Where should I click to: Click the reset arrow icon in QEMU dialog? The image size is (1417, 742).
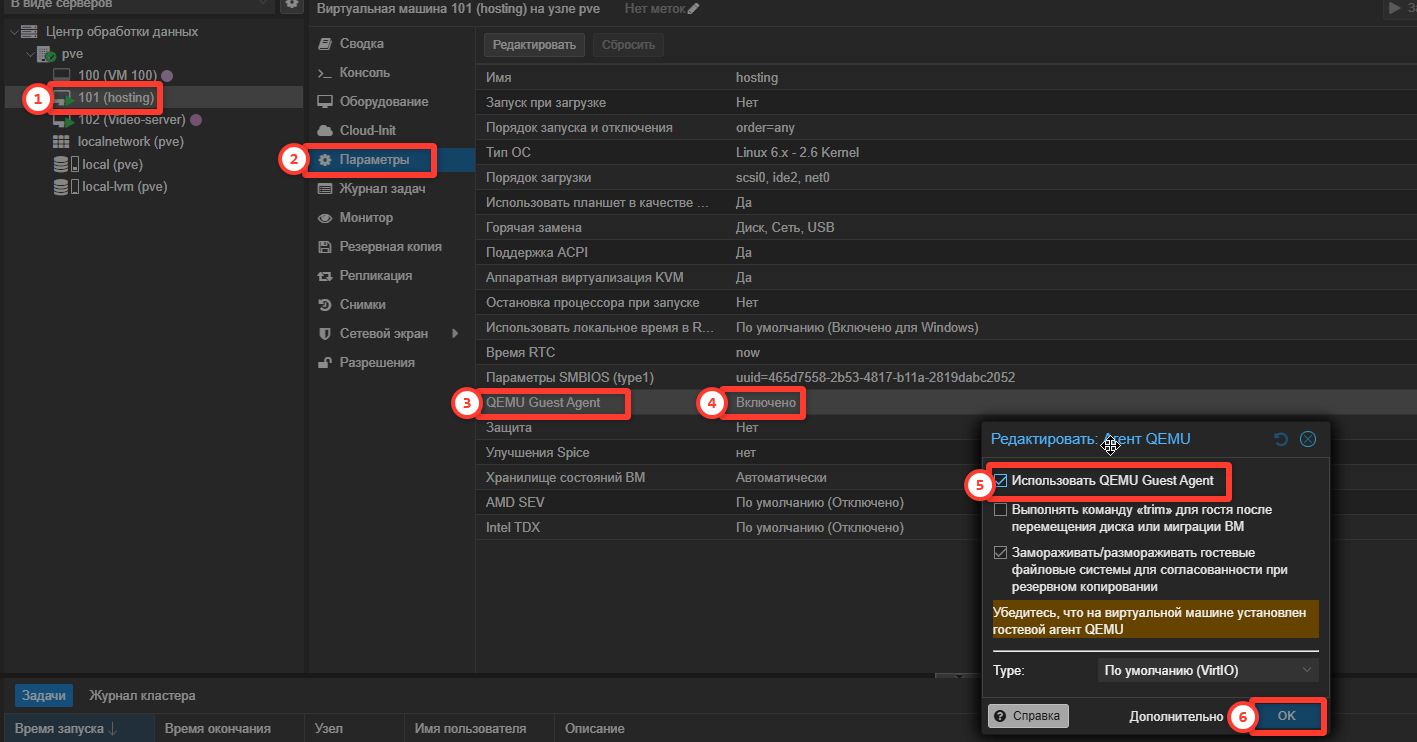click(x=1281, y=439)
